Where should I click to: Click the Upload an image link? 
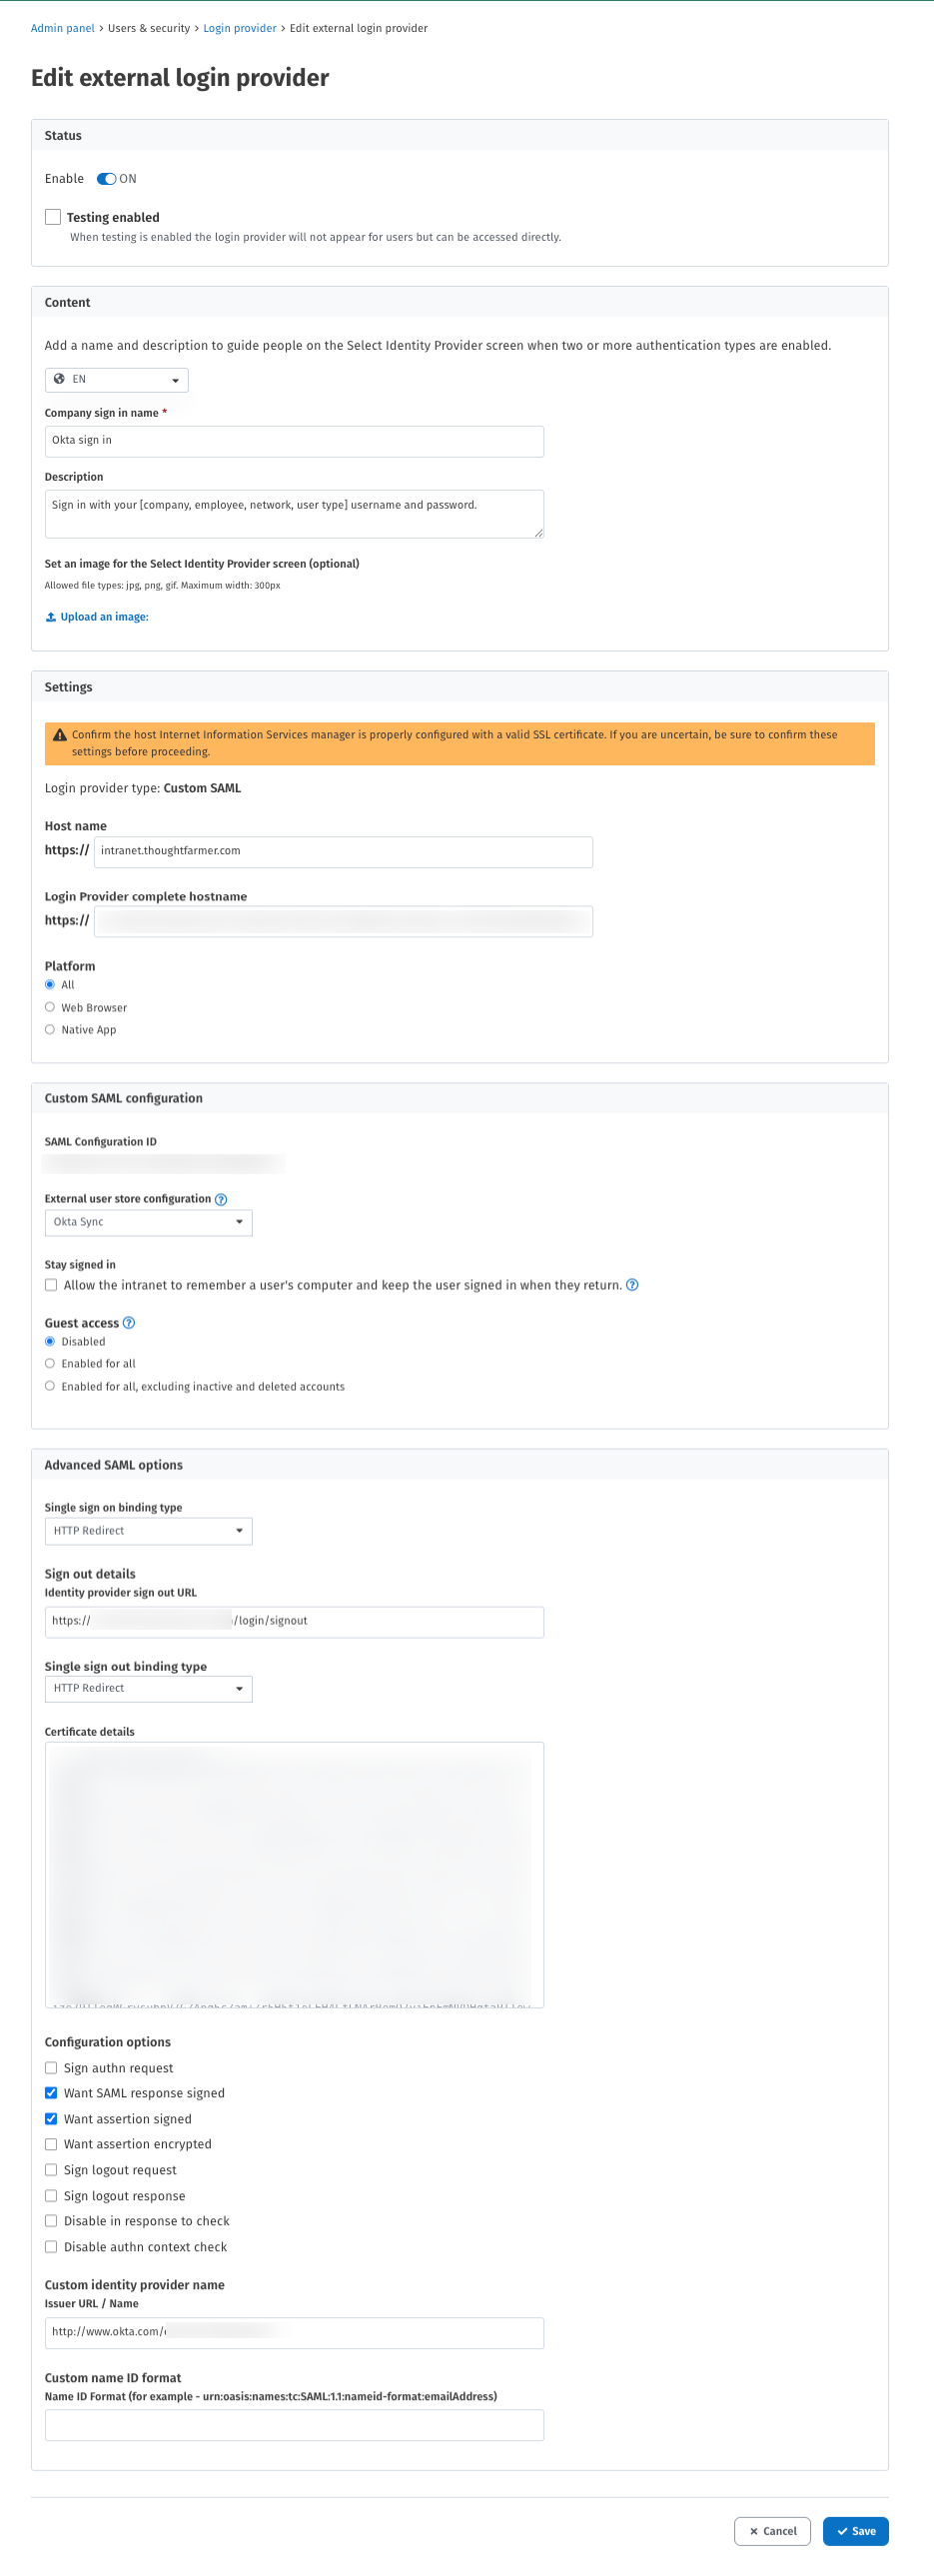103,617
